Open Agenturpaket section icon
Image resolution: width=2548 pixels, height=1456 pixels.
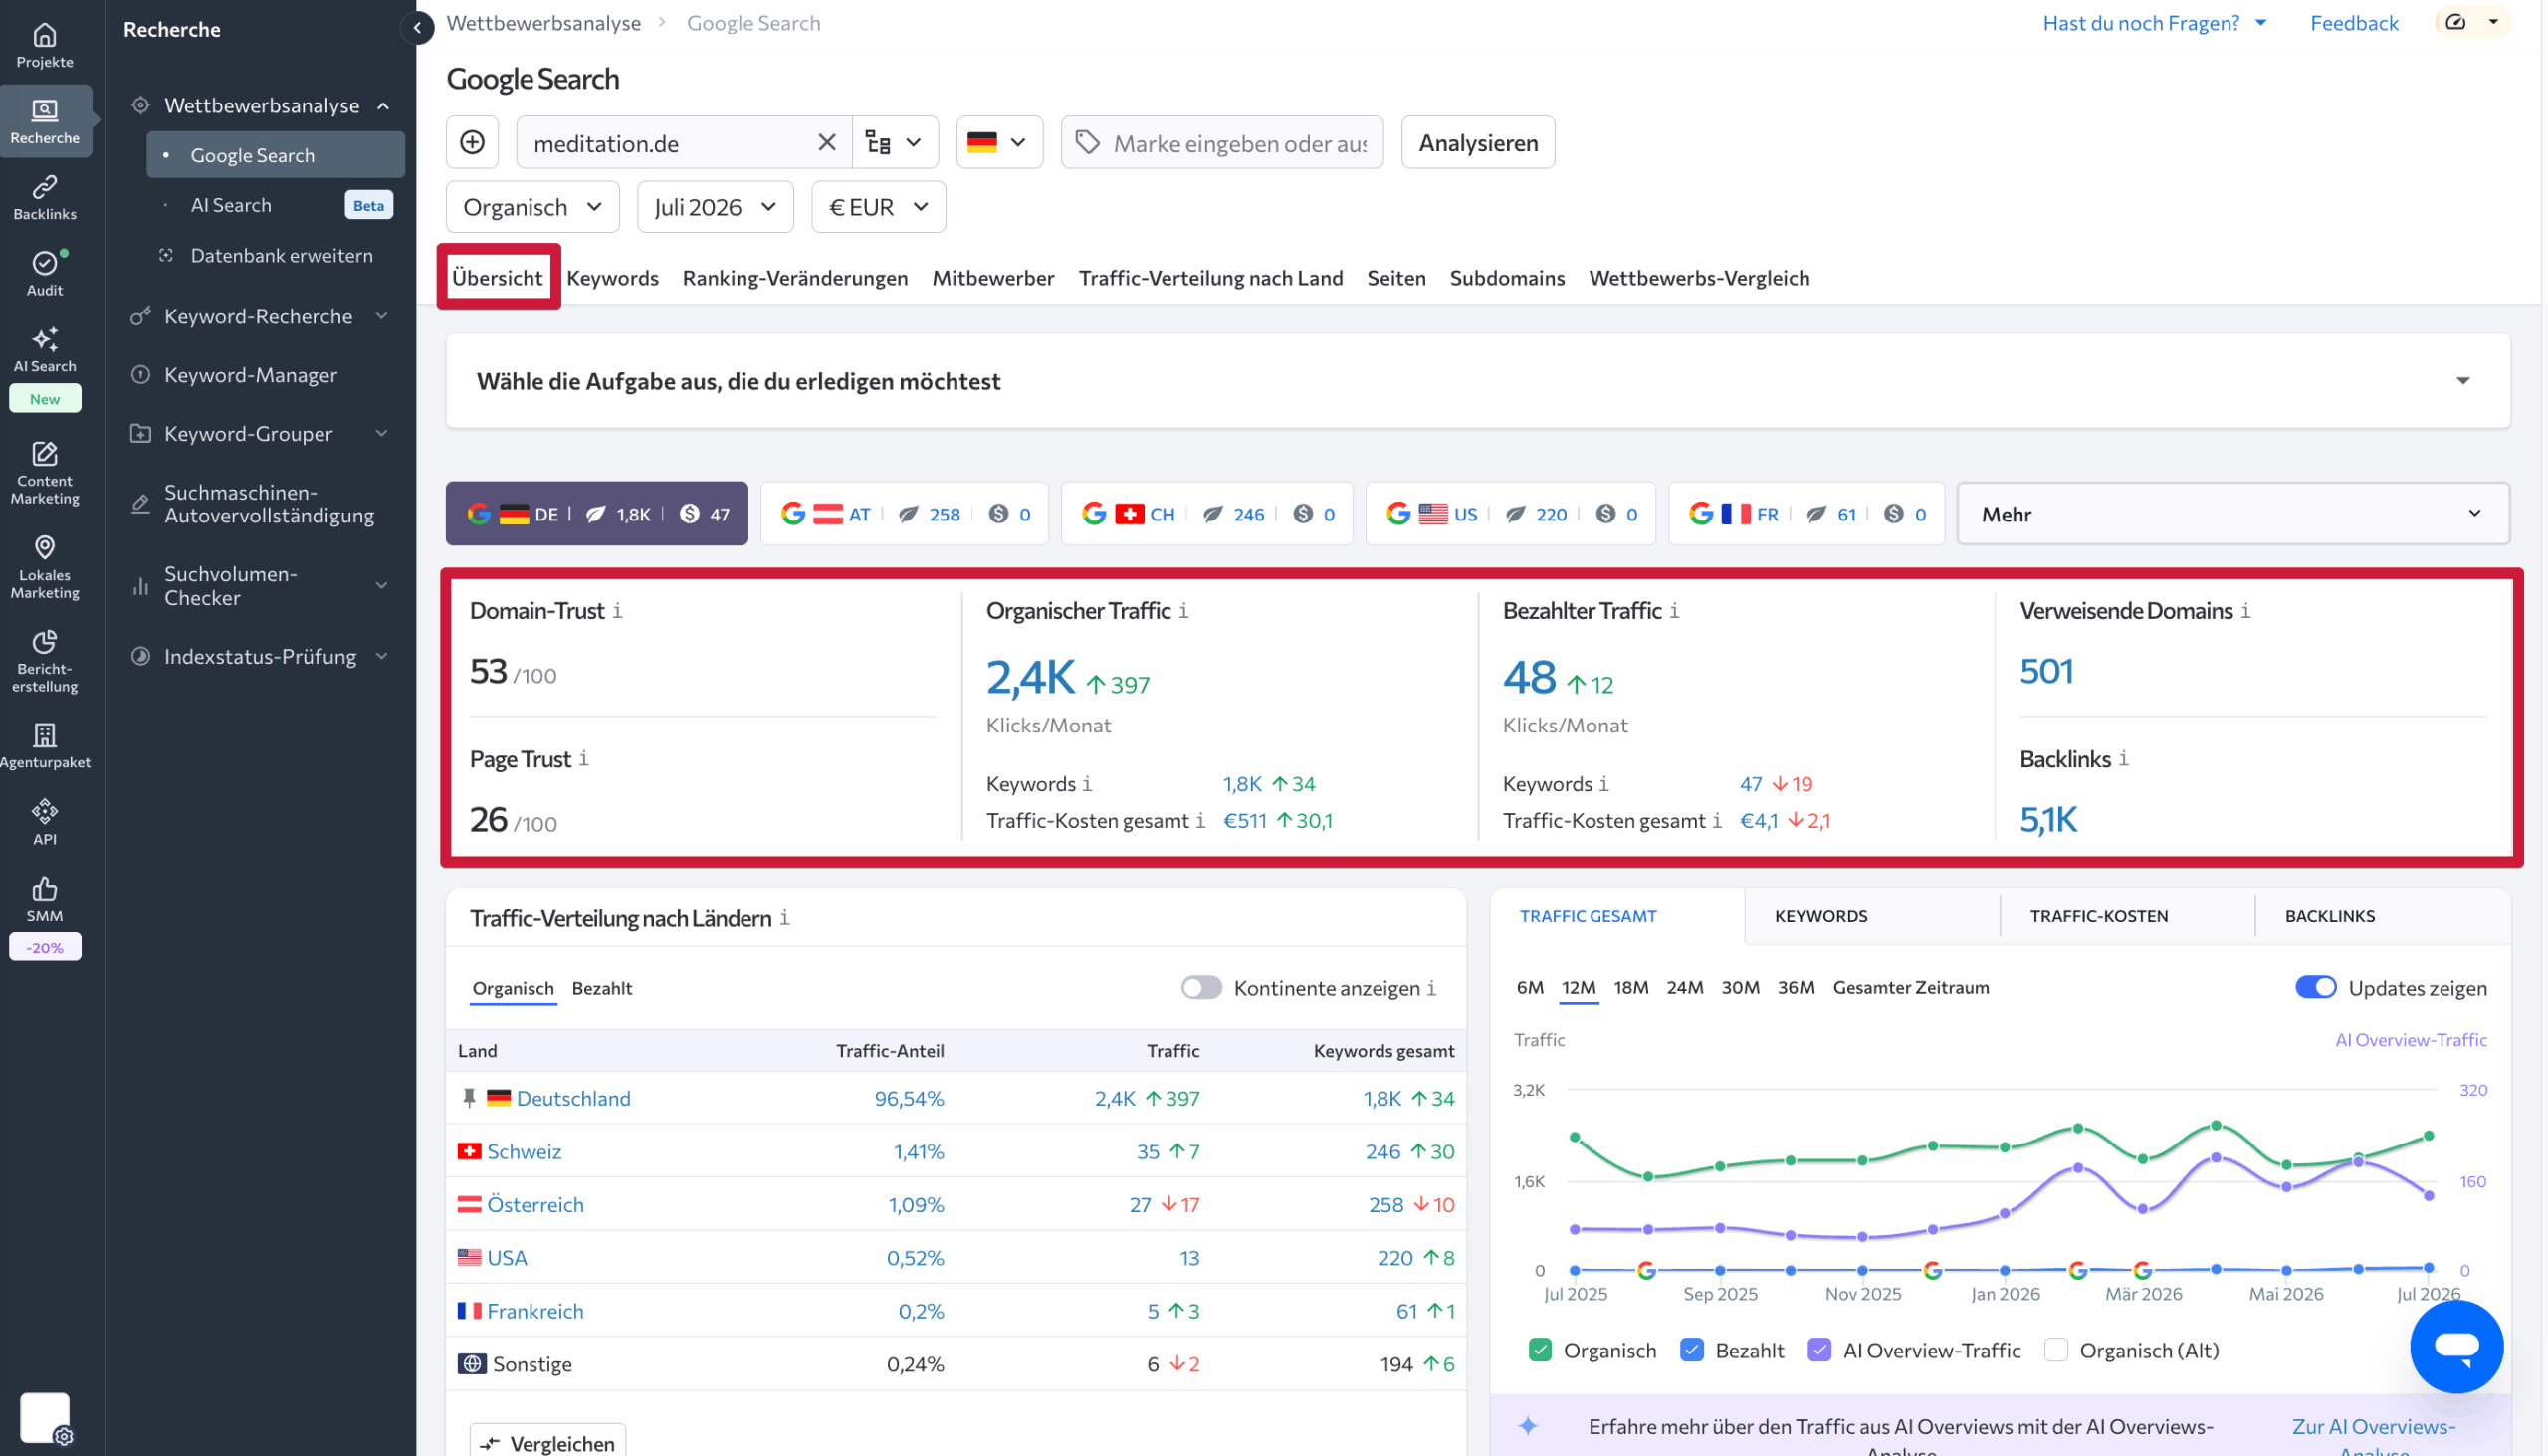point(45,746)
